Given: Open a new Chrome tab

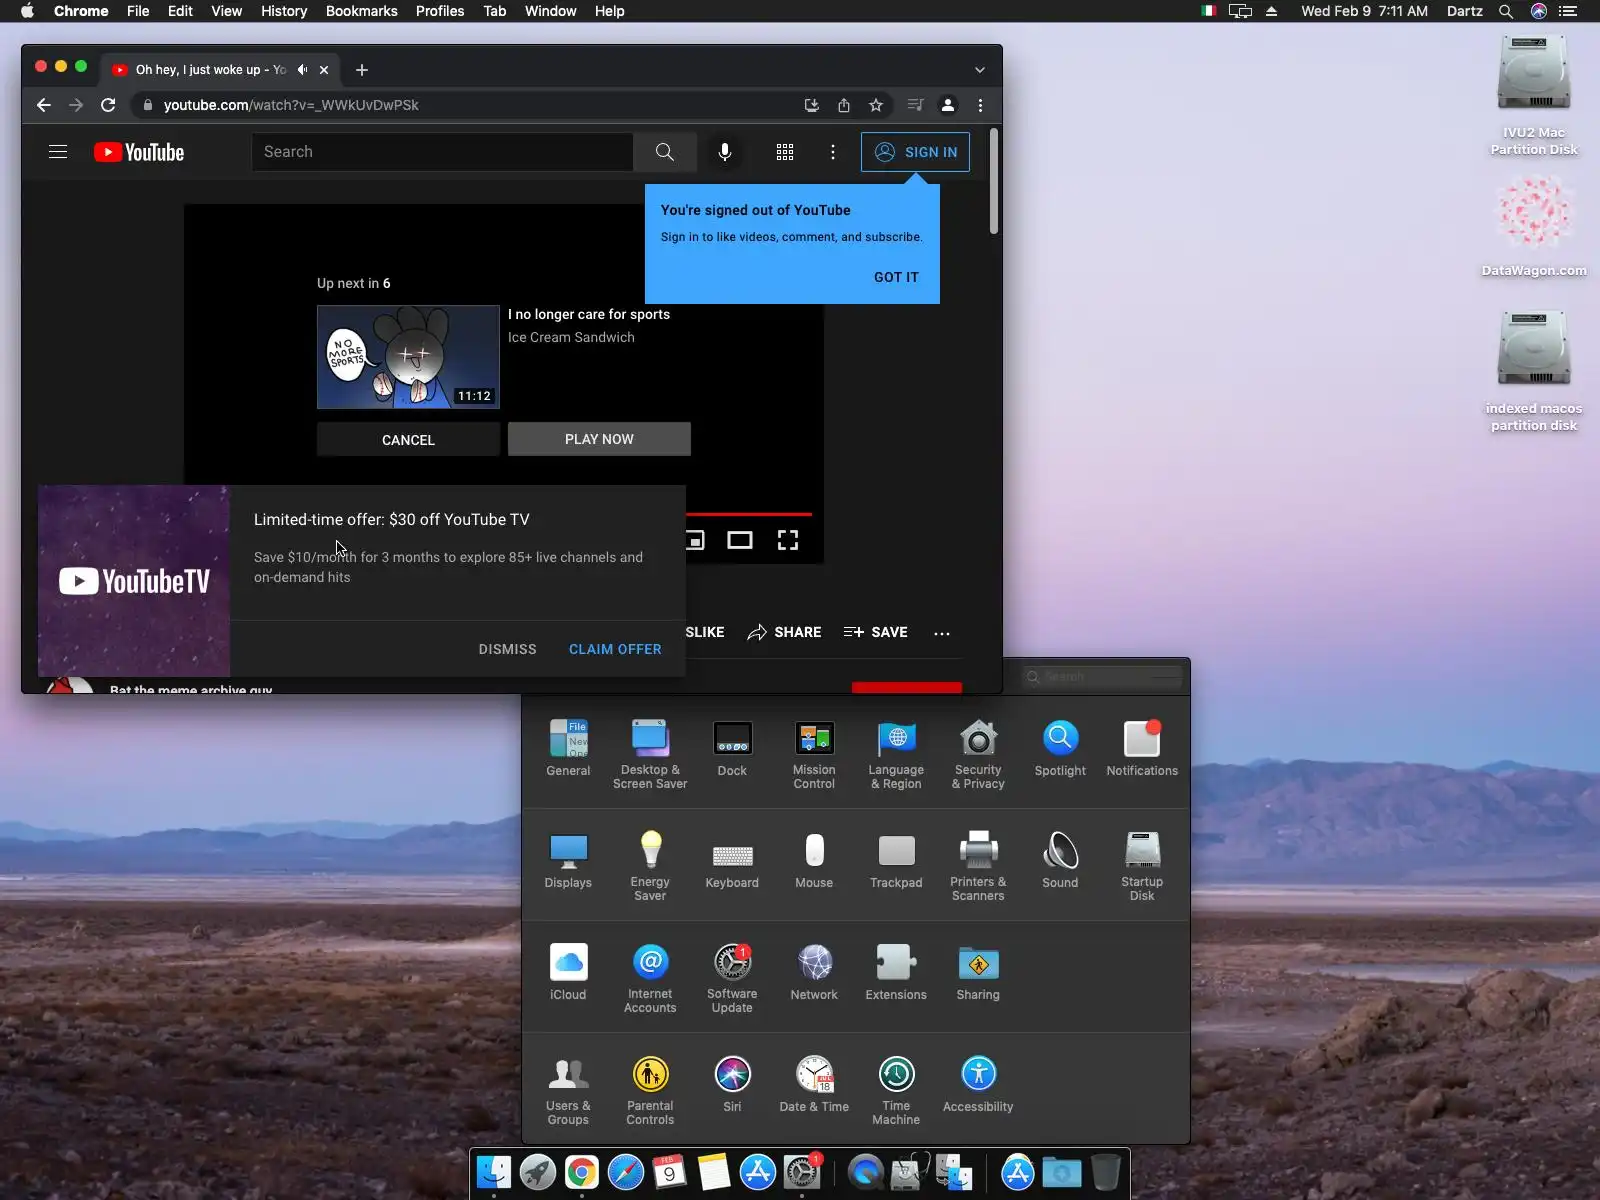Looking at the screenshot, I should pos(362,70).
